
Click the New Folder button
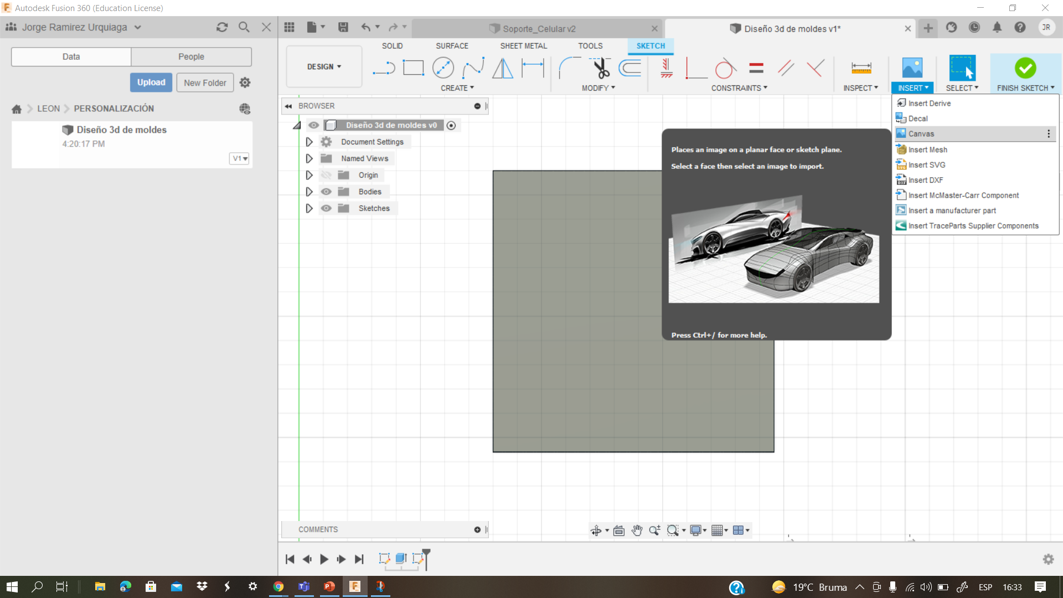(x=205, y=83)
